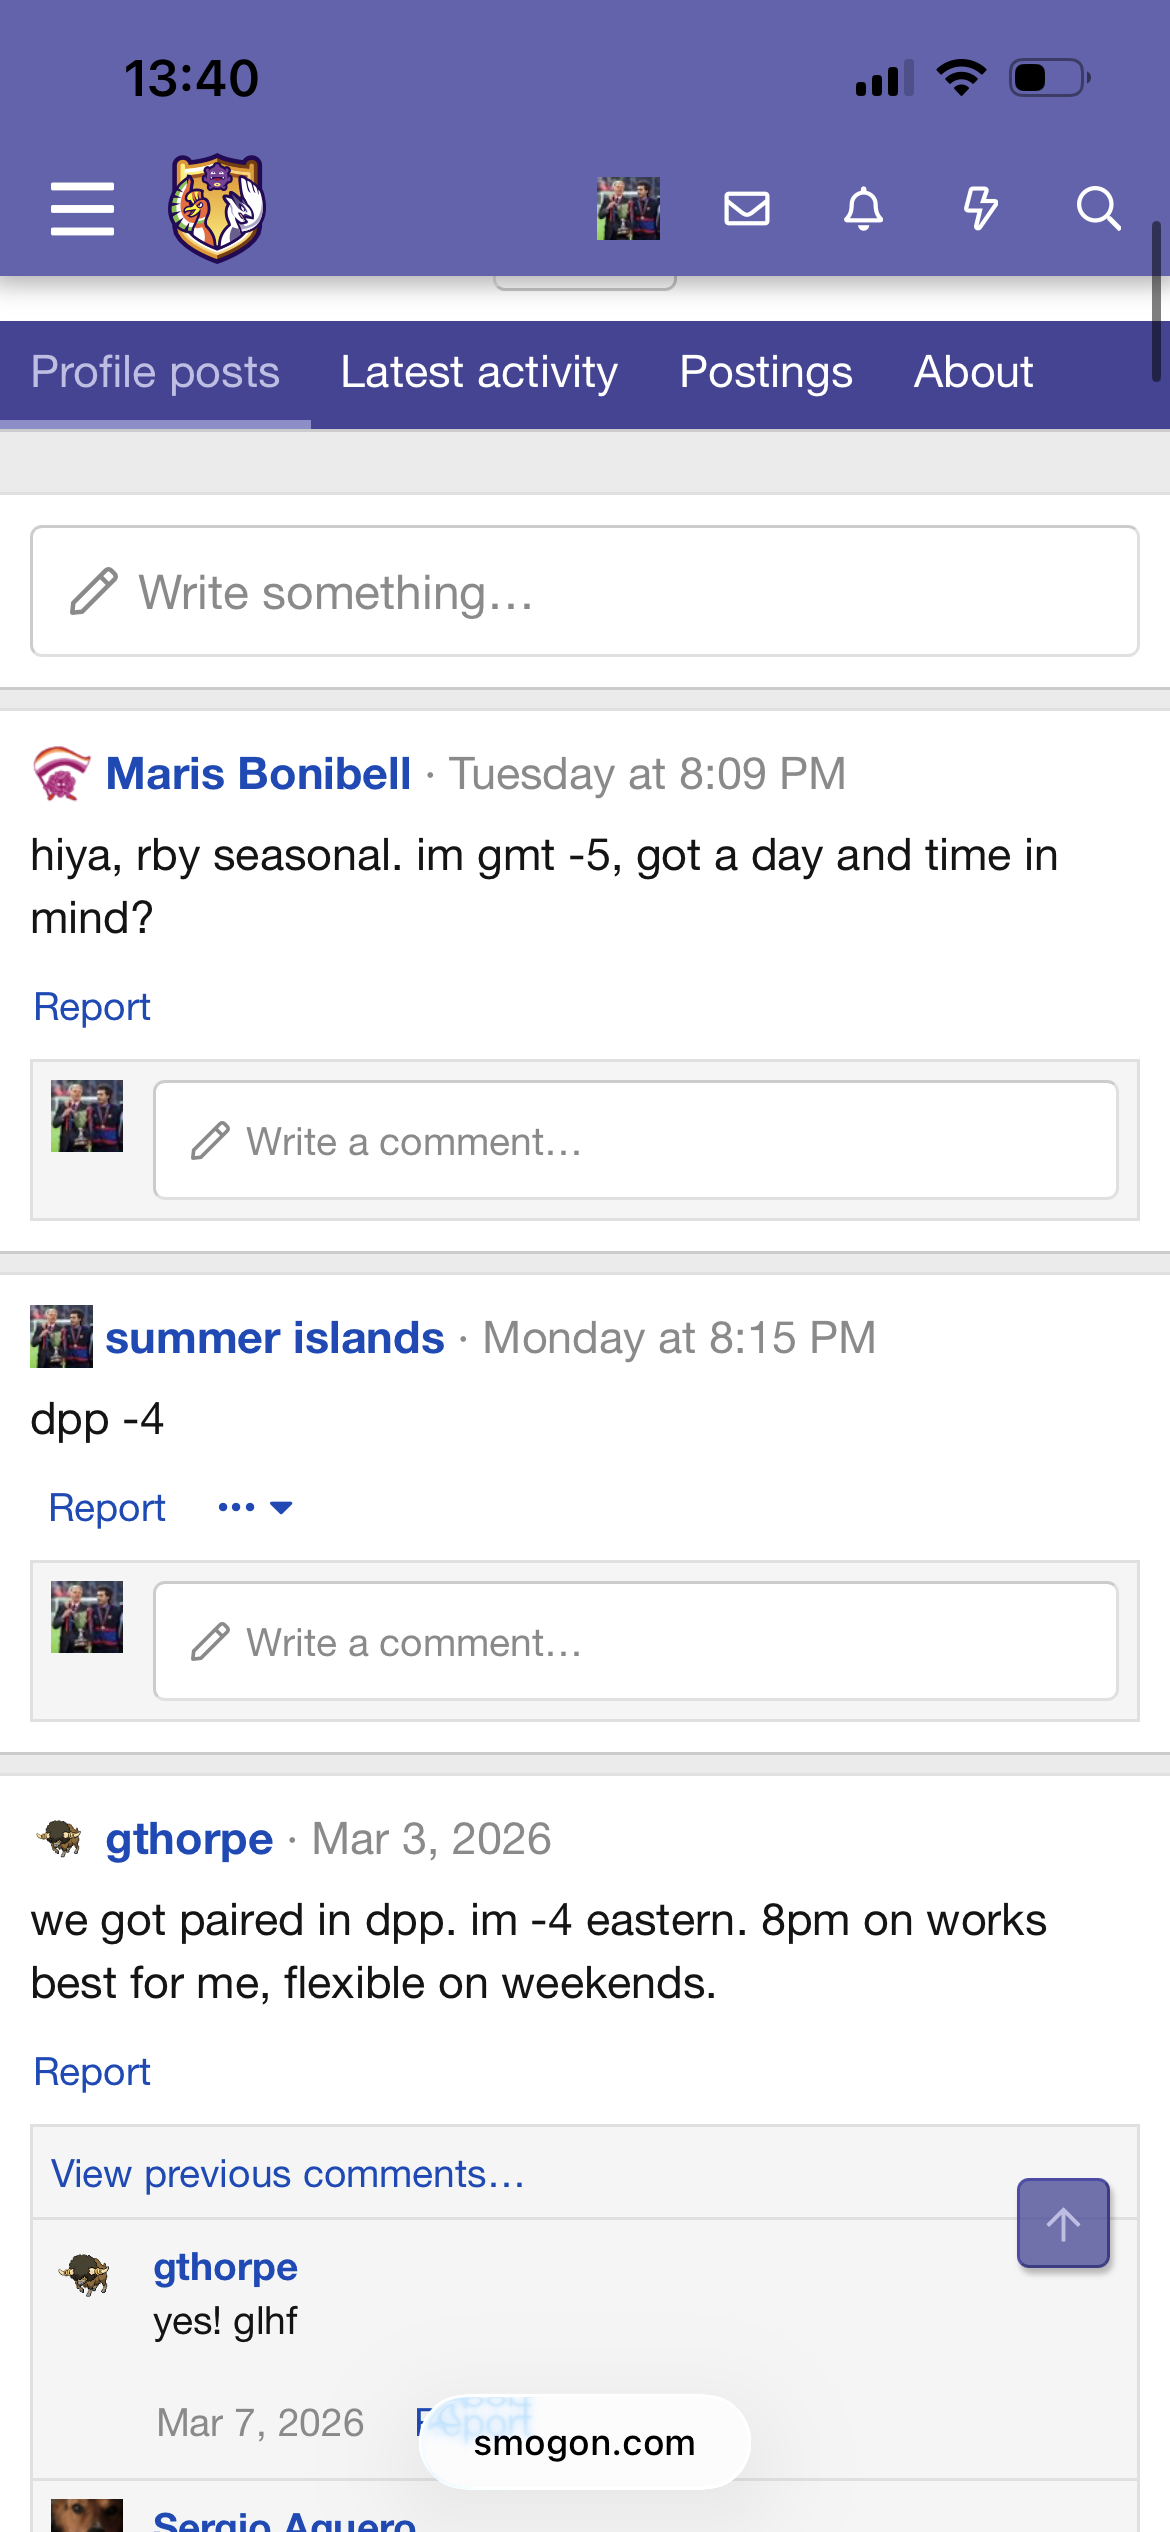Open your account avatar menu in header
The width and height of the screenshot is (1170, 2532).
[628, 209]
